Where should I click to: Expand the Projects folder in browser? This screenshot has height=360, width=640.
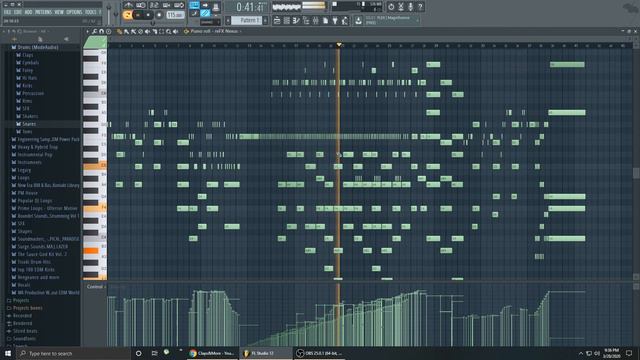point(20,300)
